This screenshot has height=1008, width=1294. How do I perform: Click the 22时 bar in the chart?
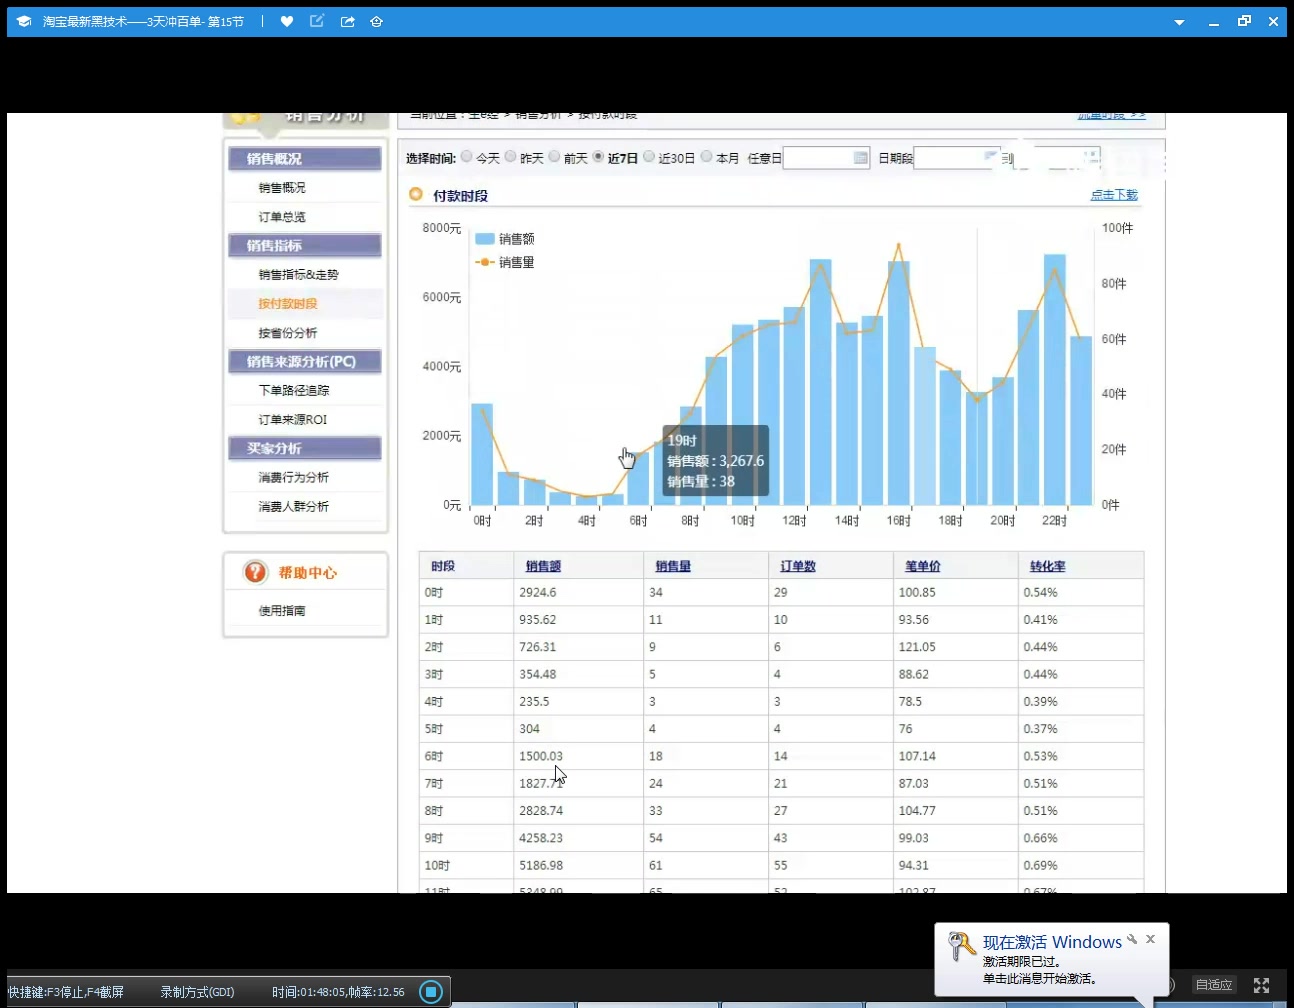click(1055, 379)
